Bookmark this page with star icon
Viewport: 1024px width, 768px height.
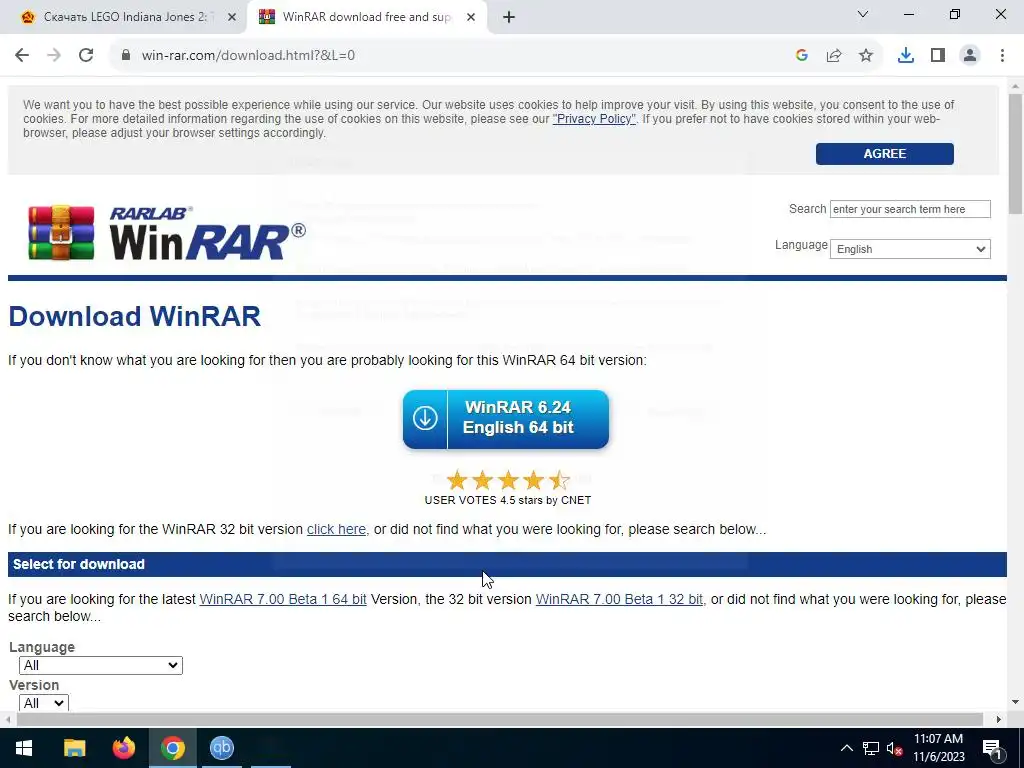(x=866, y=56)
